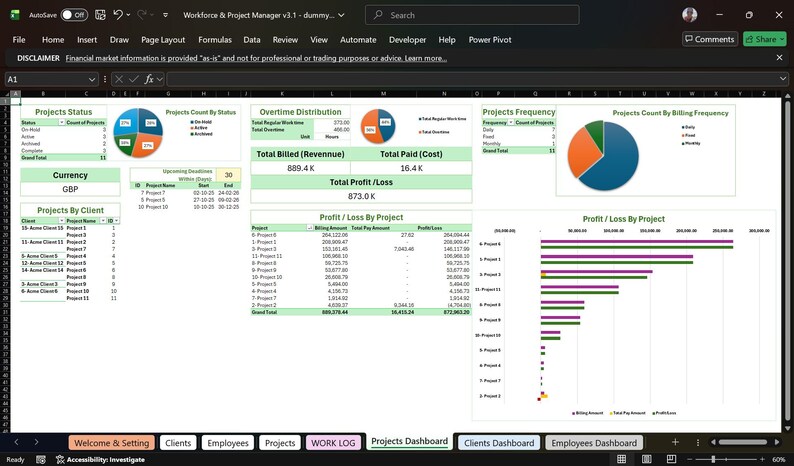Click the green Profit/Loss legend swatch

point(654,413)
